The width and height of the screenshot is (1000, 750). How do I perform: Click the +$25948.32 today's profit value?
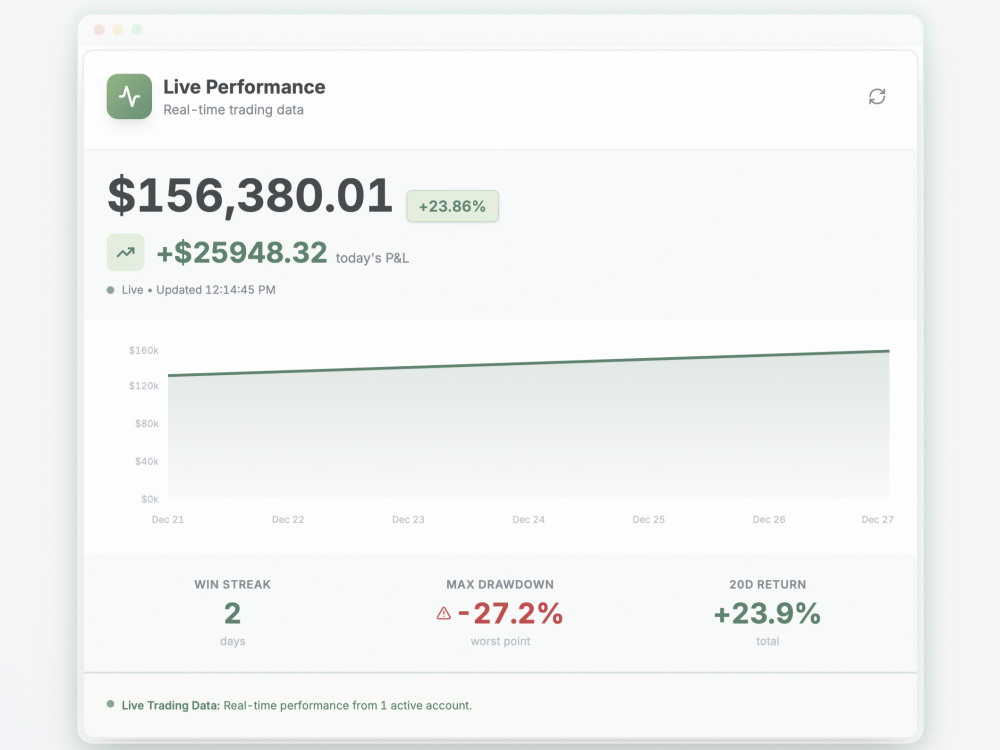coord(242,253)
